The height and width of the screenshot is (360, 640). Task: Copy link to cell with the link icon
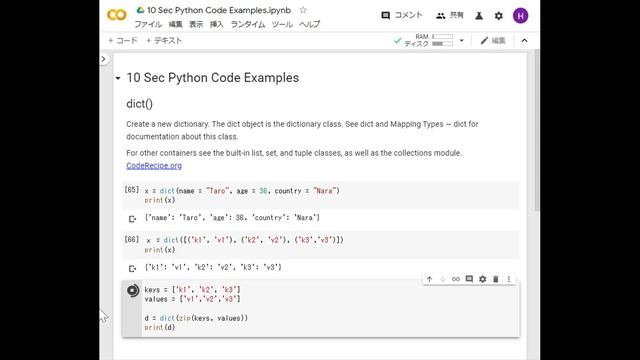[456, 279]
